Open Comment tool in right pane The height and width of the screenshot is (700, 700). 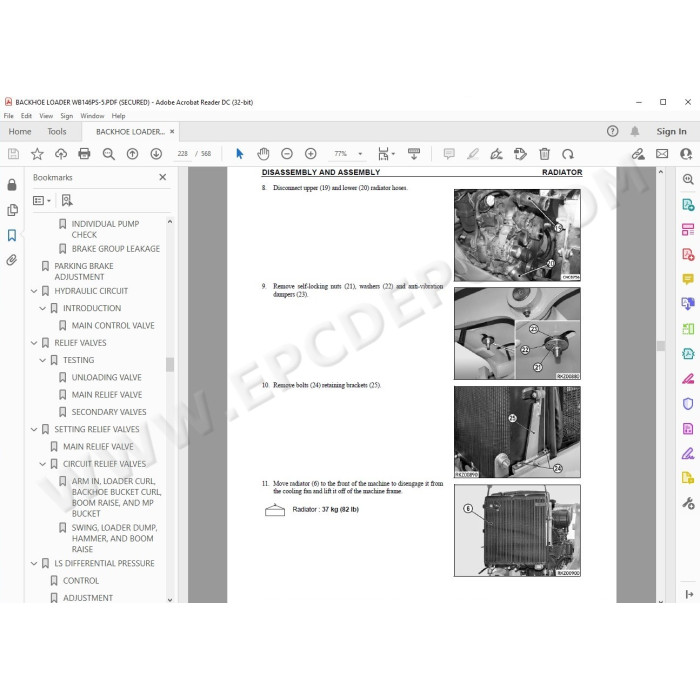[688, 279]
